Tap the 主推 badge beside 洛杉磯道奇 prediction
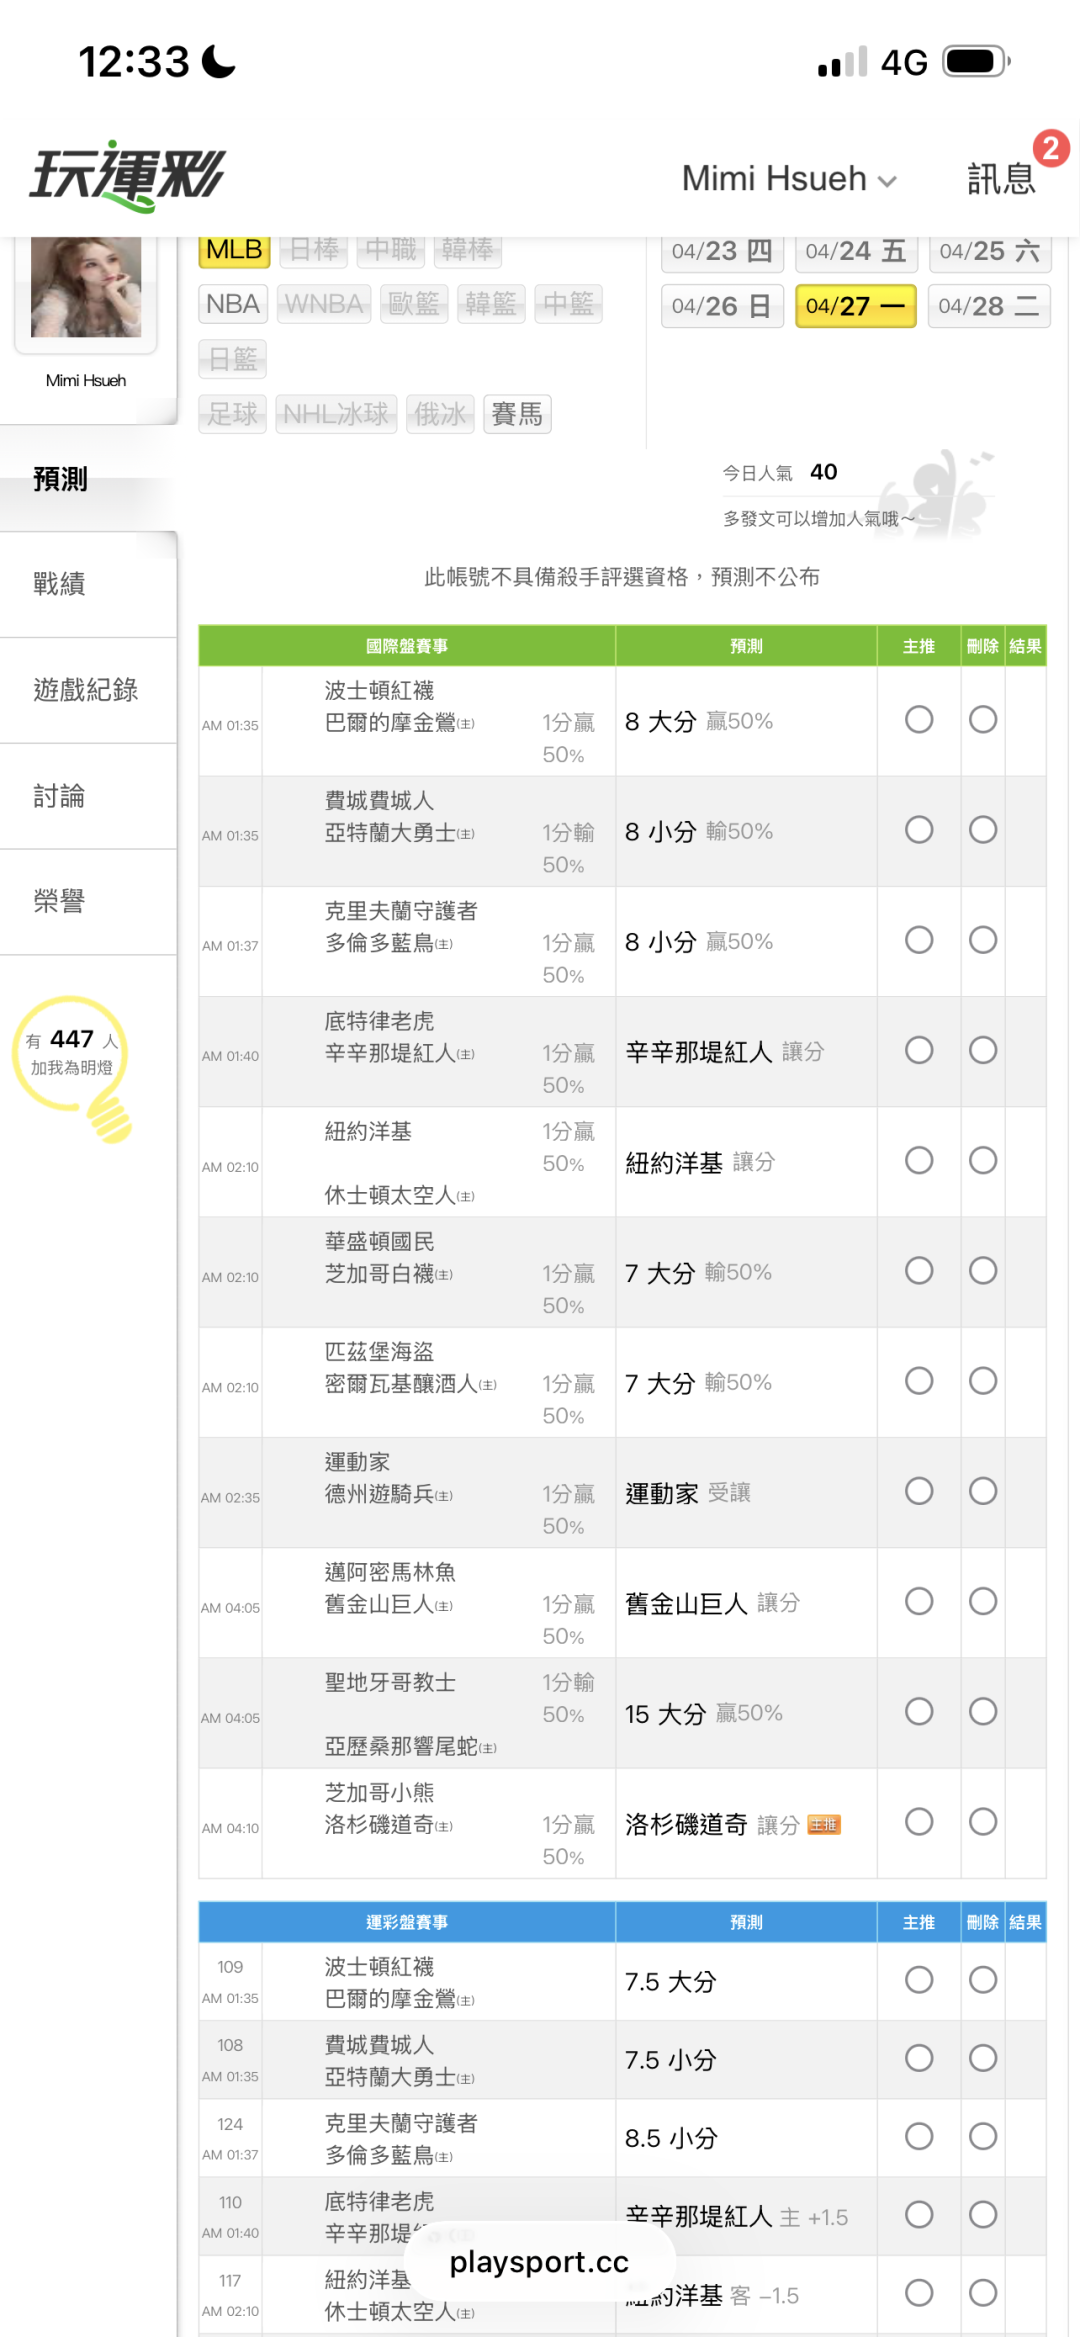The height and width of the screenshot is (2337, 1080). 824,1825
